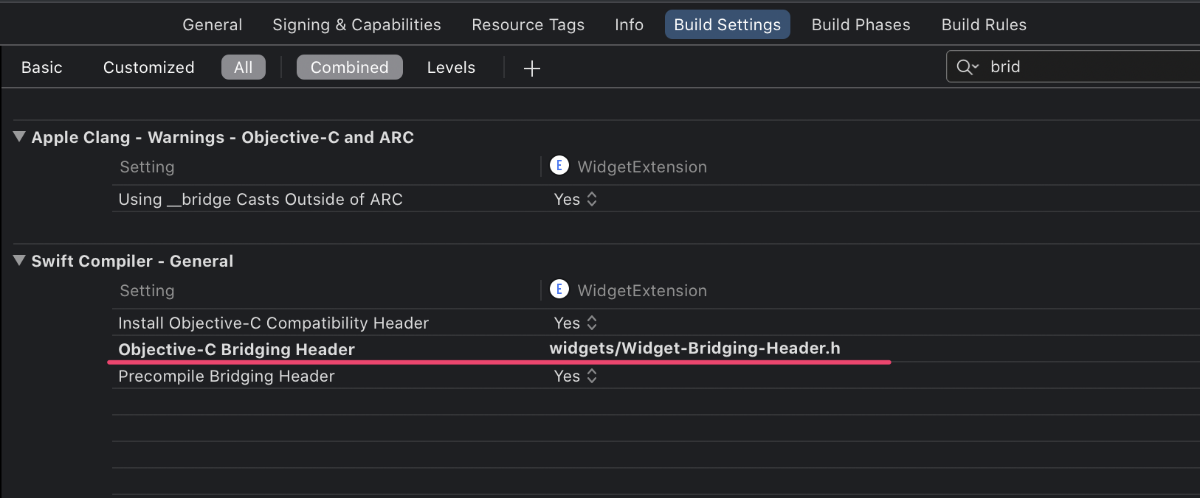Screen dimensions: 1200x498
Task: Go to the Resource Tags tab
Action: (x=528, y=25)
